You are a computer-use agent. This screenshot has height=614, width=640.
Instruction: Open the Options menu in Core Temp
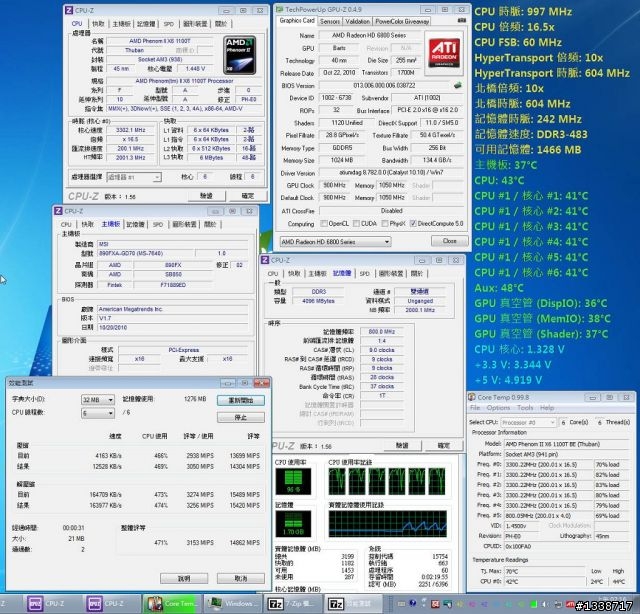(498, 407)
